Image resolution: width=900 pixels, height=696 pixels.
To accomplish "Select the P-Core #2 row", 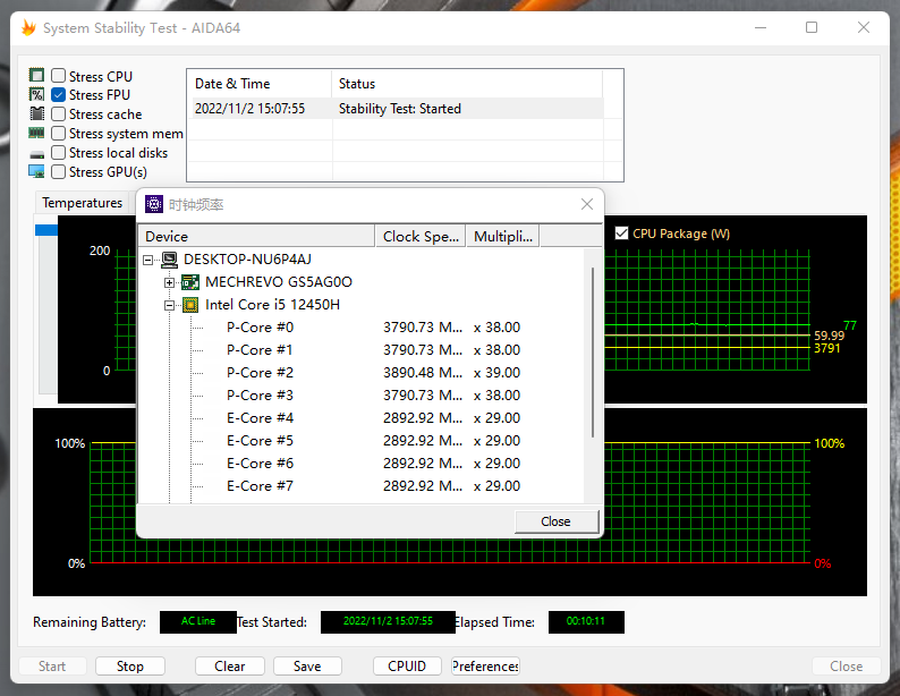I will [260, 373].
